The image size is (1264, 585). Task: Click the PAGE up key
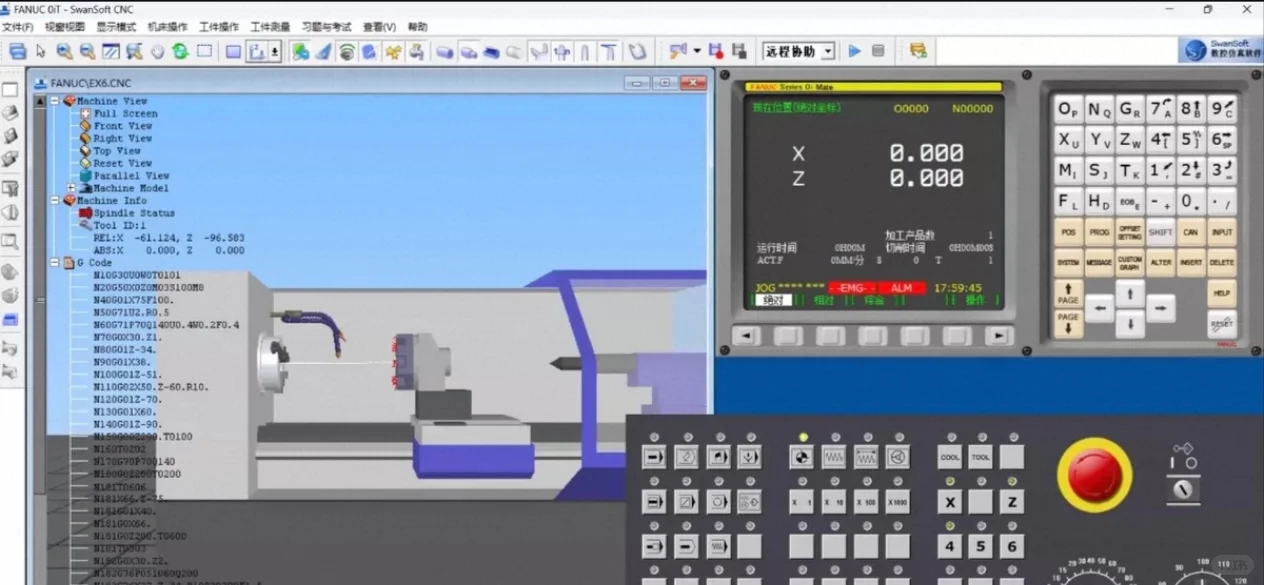point(1069,293)
